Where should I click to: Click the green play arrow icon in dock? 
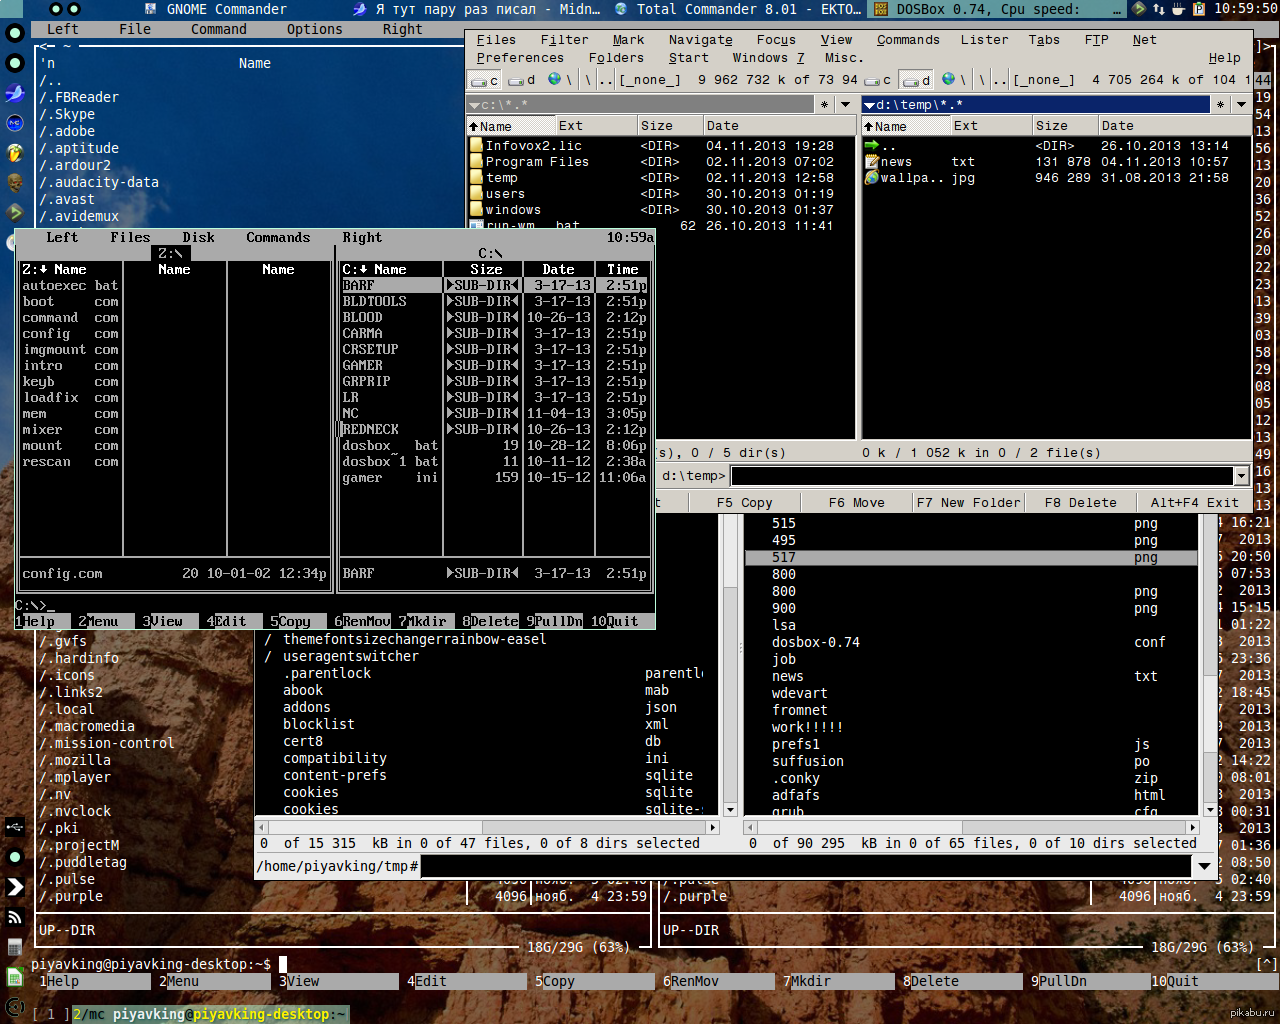[x=15, y=213]
